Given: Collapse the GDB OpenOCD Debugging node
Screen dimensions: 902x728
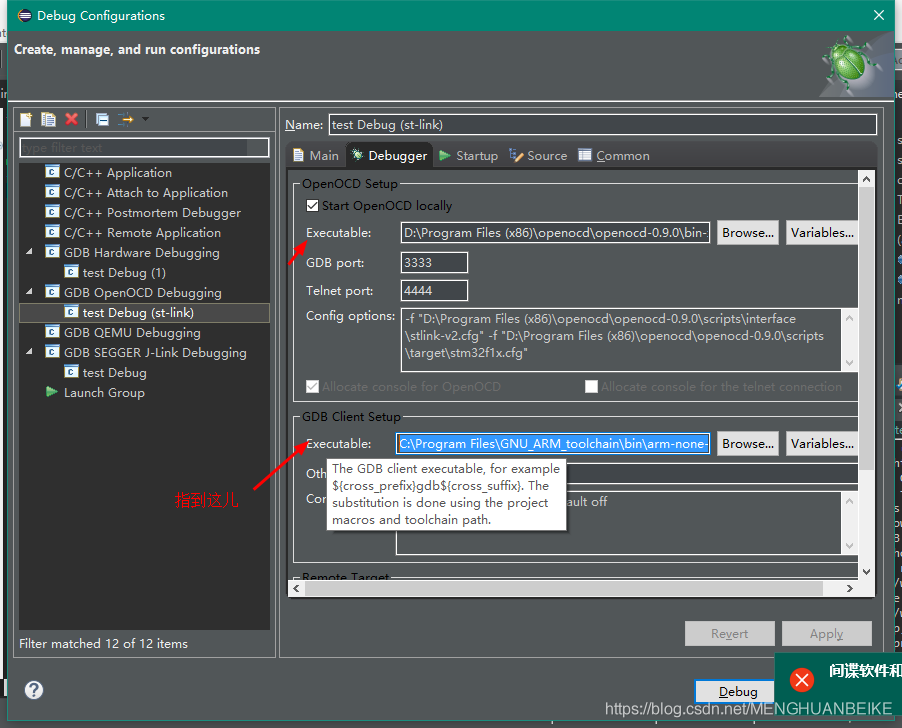Looking at the screenshot, I should pyautogui.click(x=29, y=293).
